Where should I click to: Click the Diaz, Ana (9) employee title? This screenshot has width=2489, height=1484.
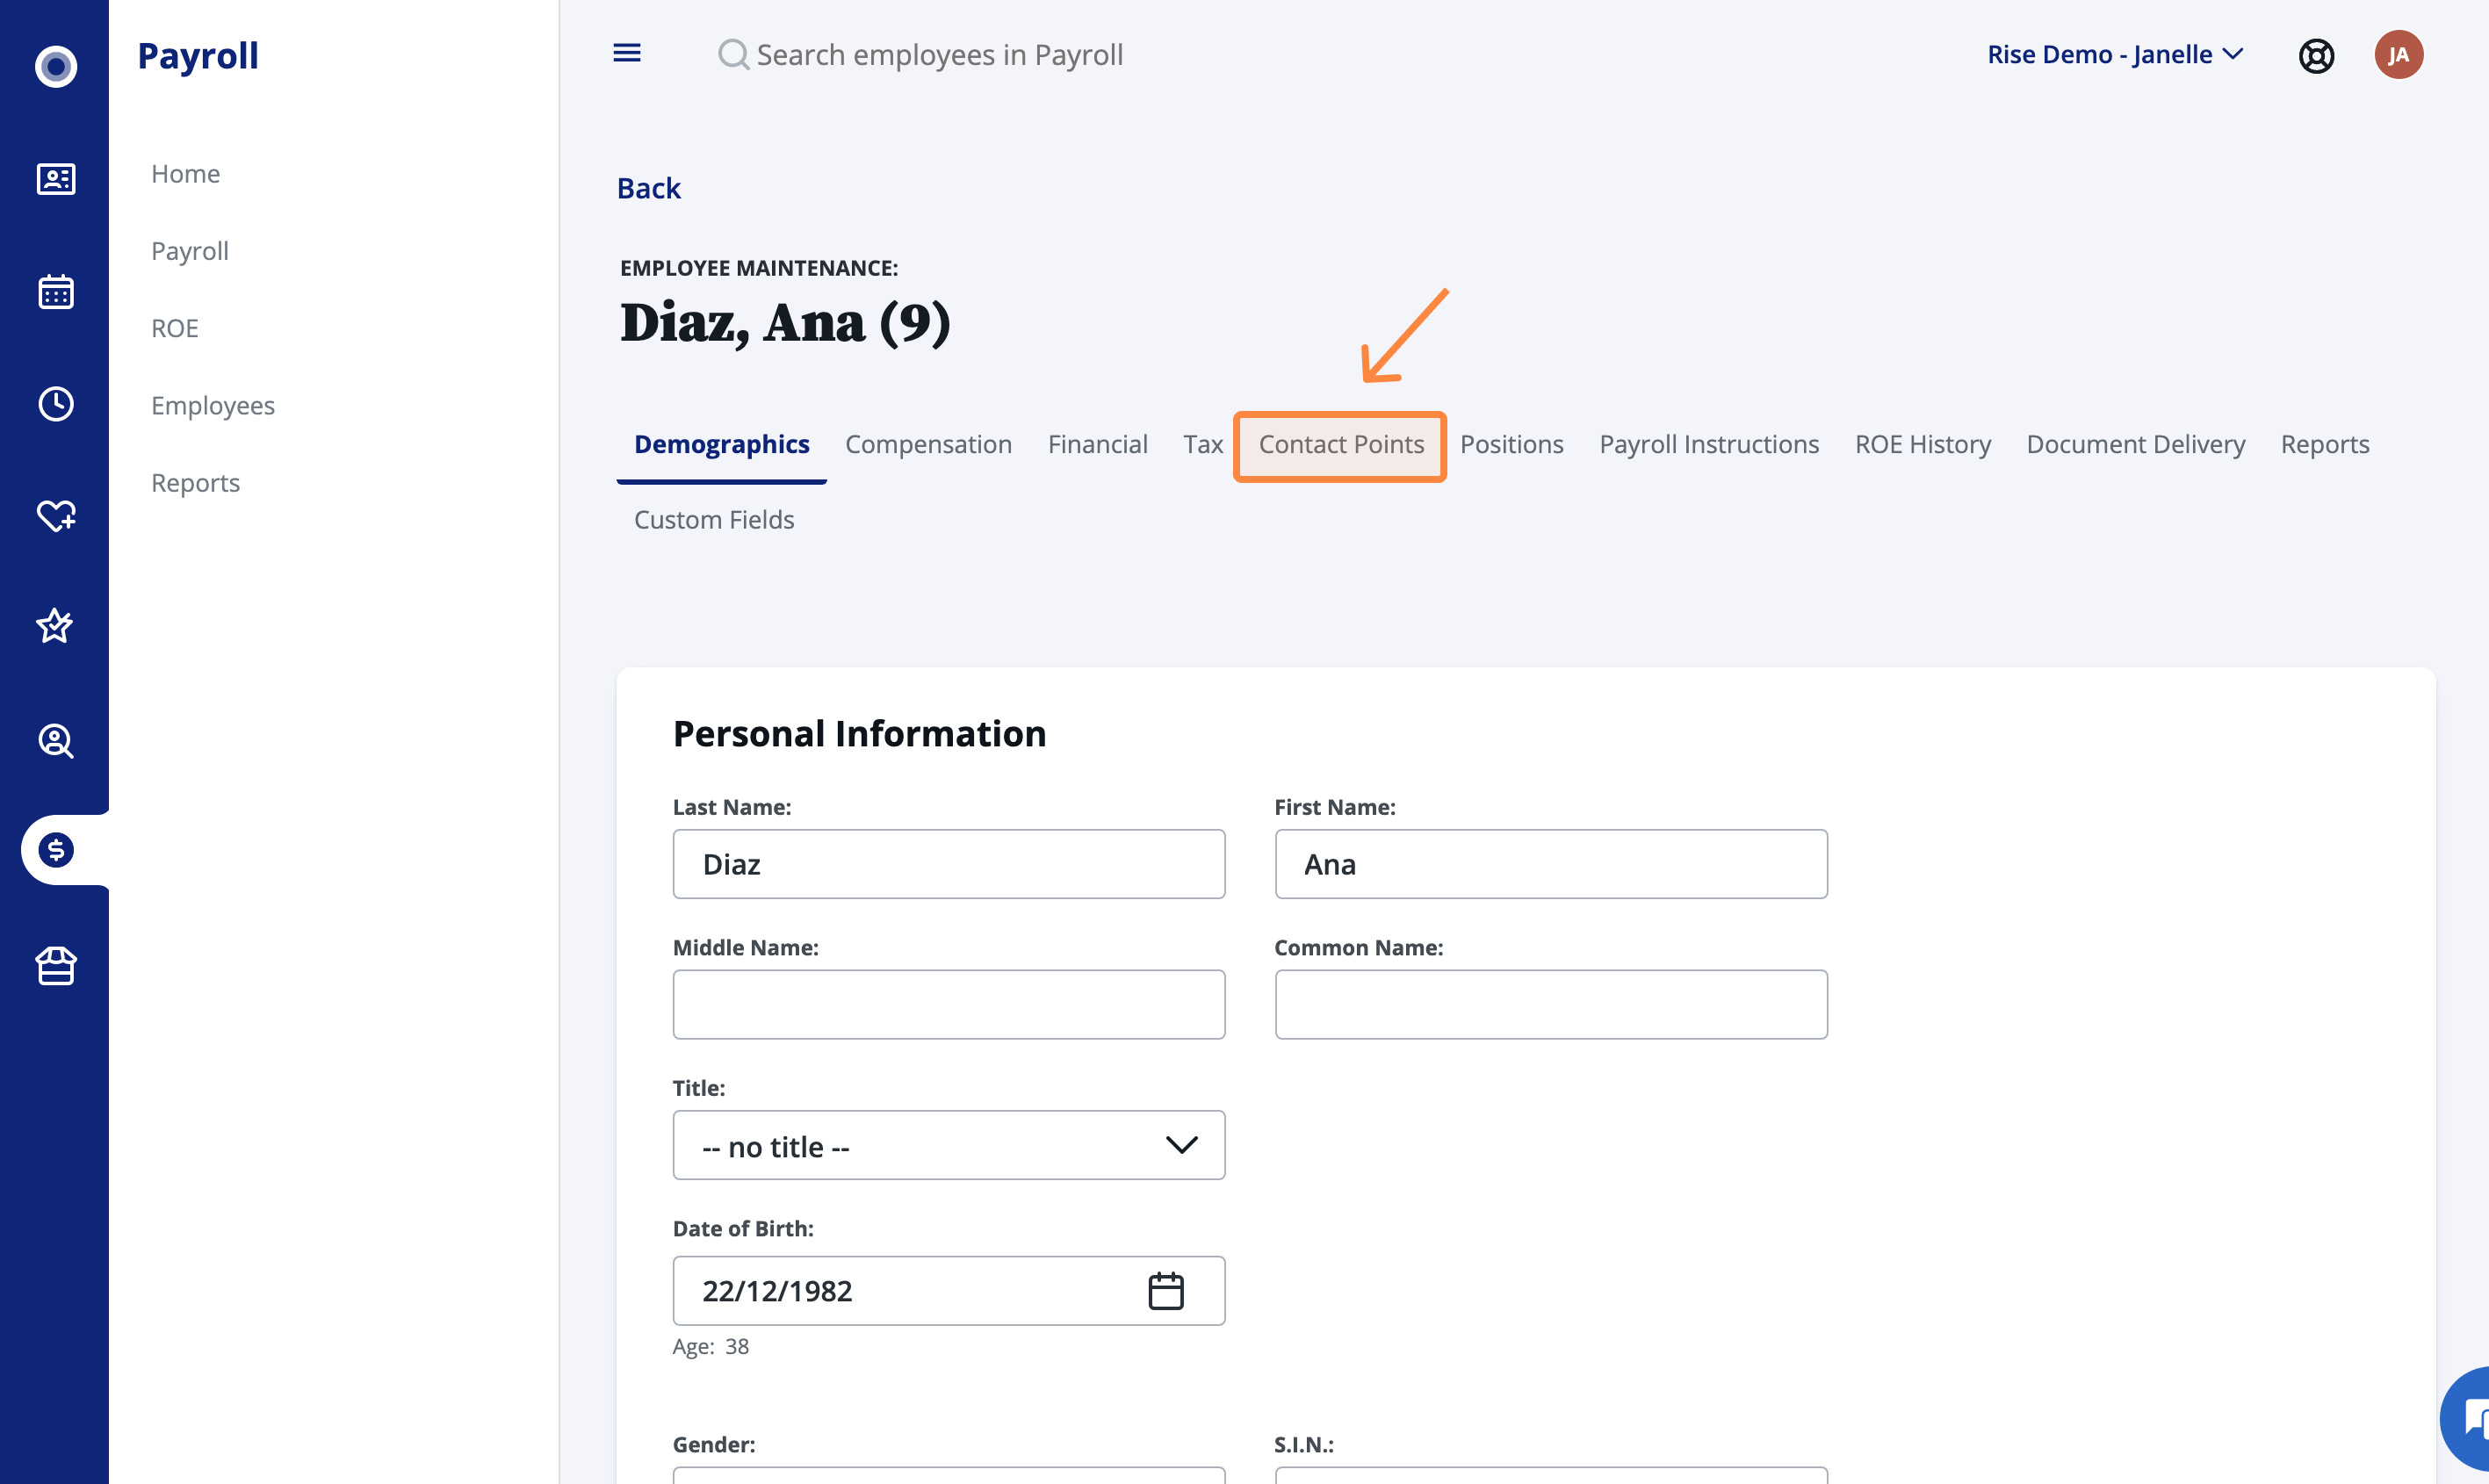(x=785, y=322)
